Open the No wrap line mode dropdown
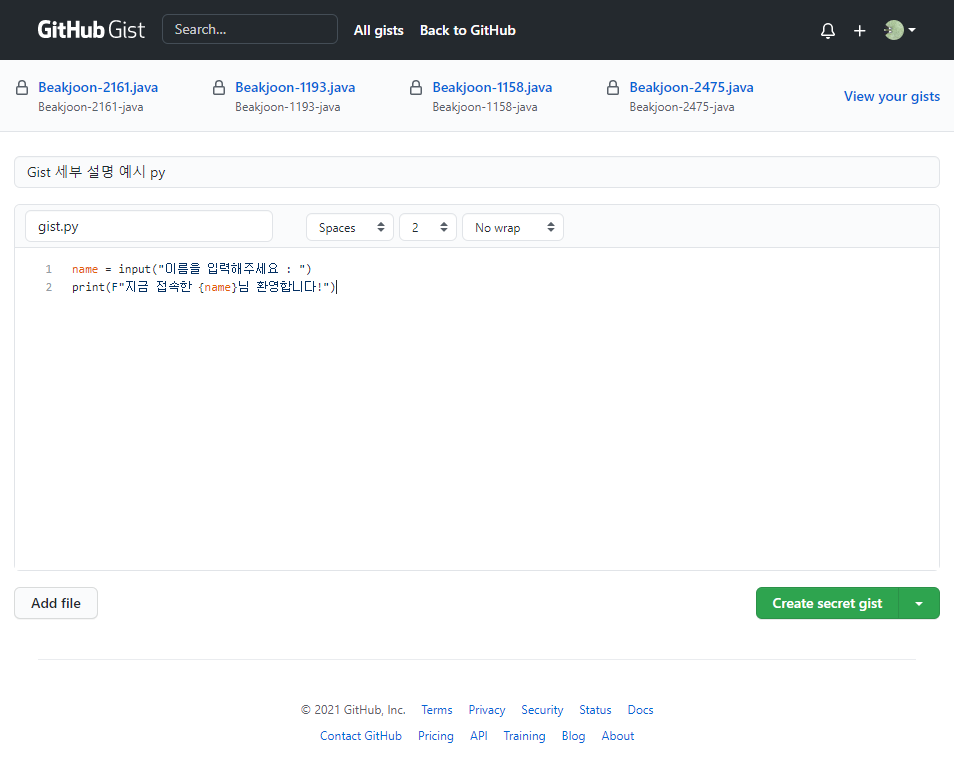 513,227
